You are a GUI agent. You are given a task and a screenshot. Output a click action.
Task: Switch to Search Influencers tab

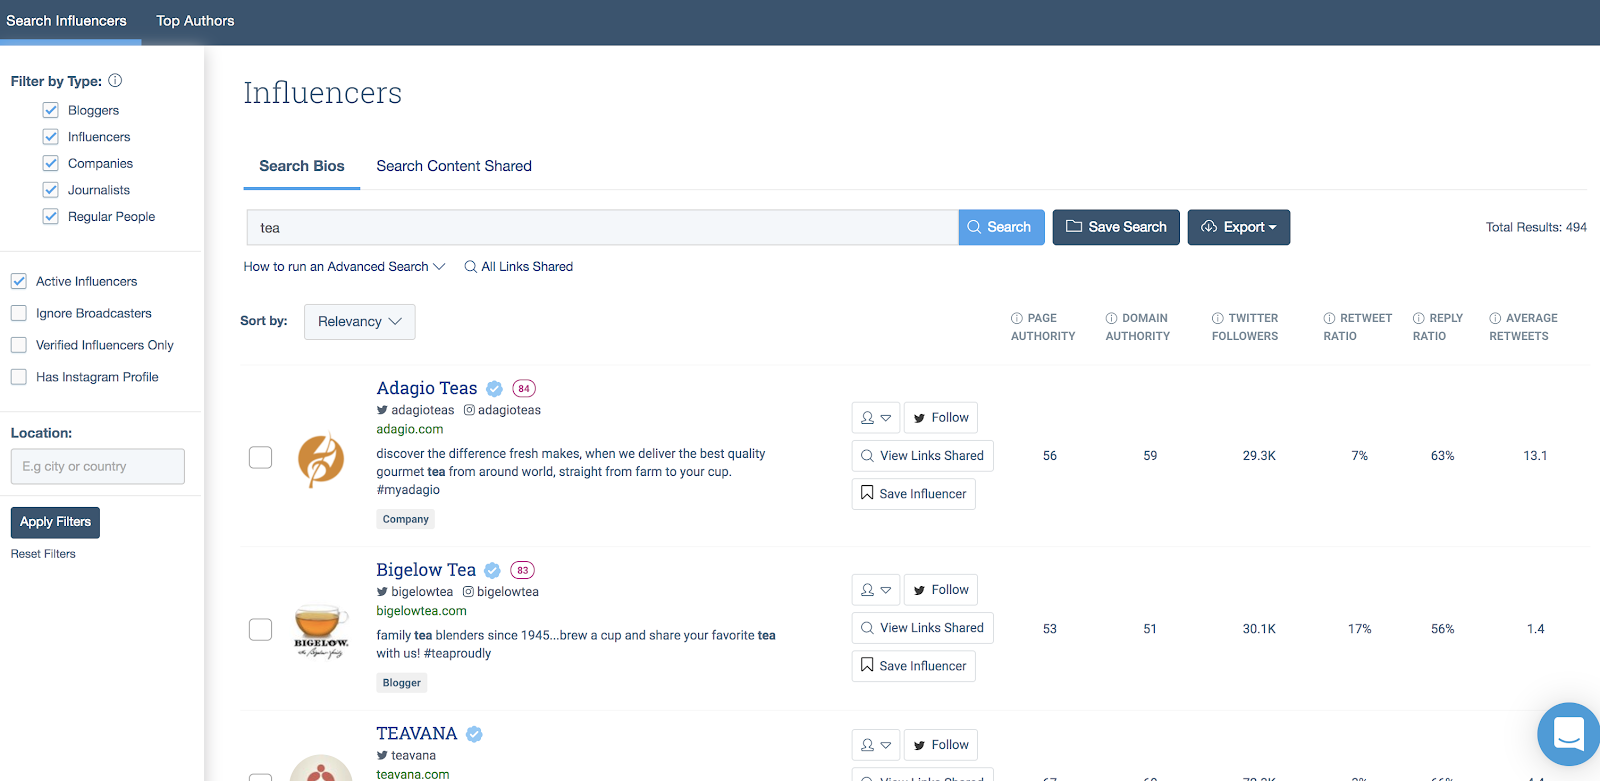click(x=67, y=21)
